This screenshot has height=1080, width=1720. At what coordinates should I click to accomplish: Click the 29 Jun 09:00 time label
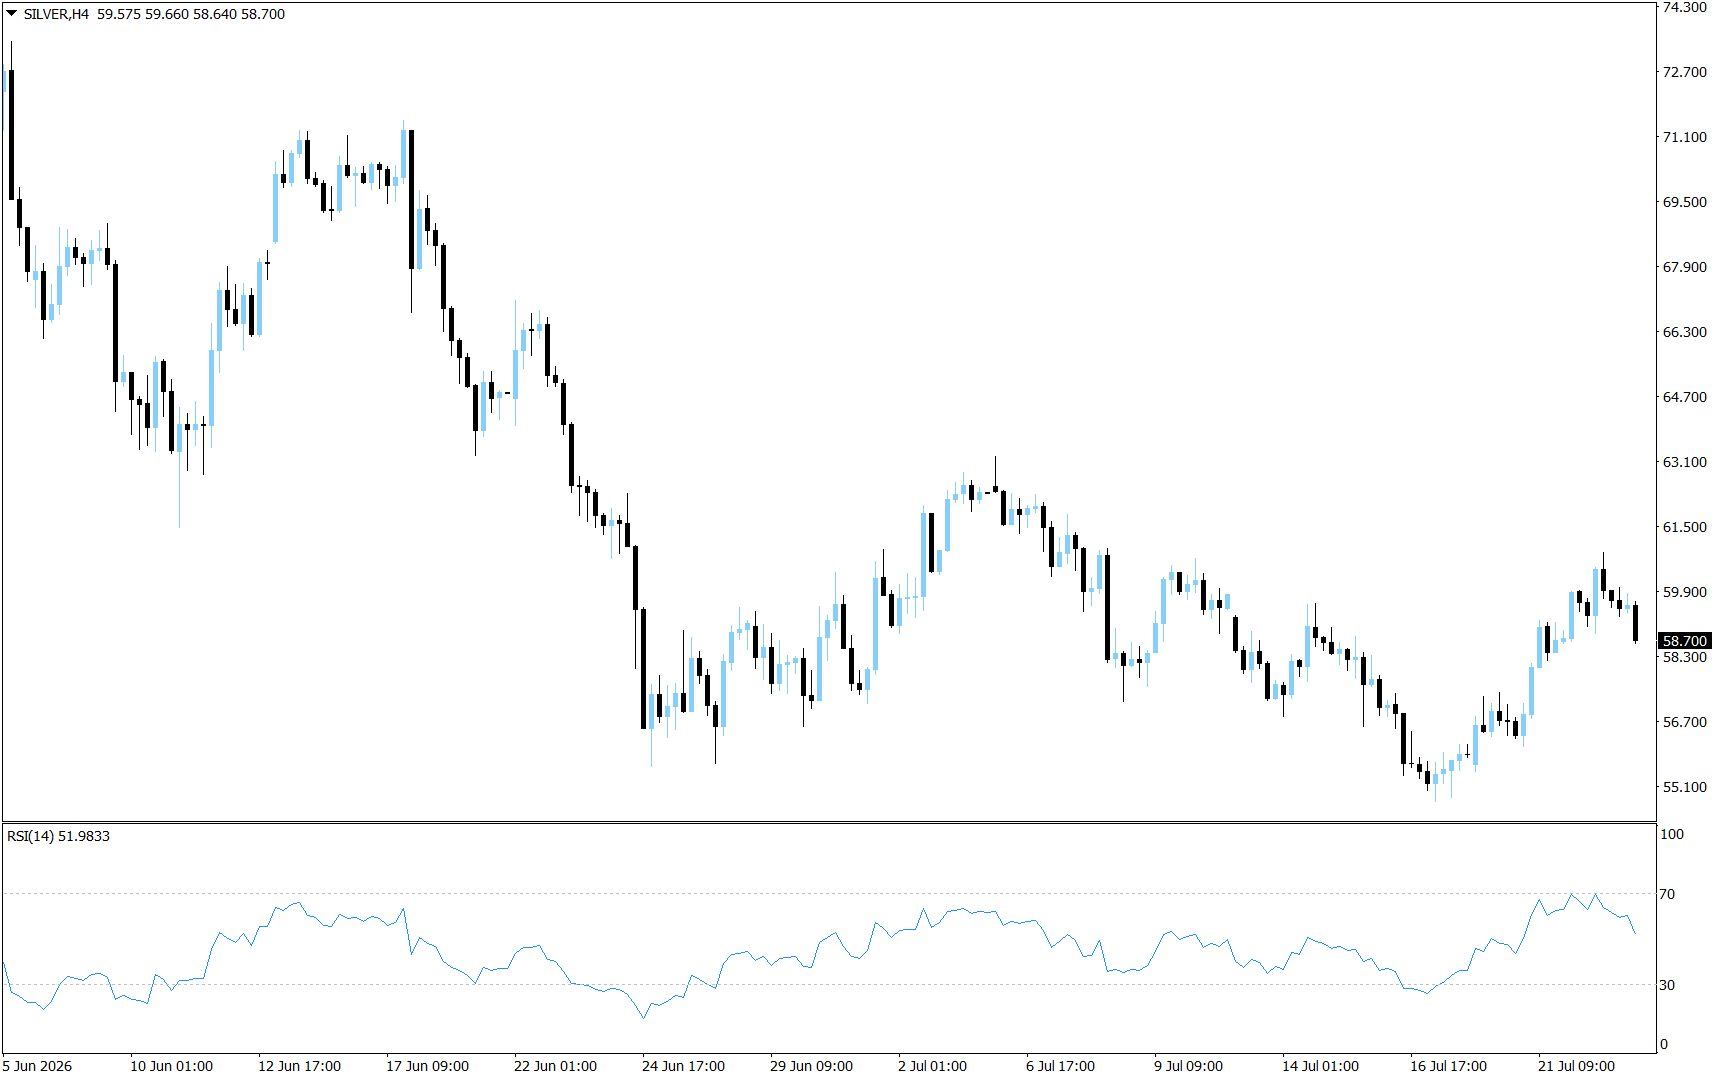click(811, 1066)
